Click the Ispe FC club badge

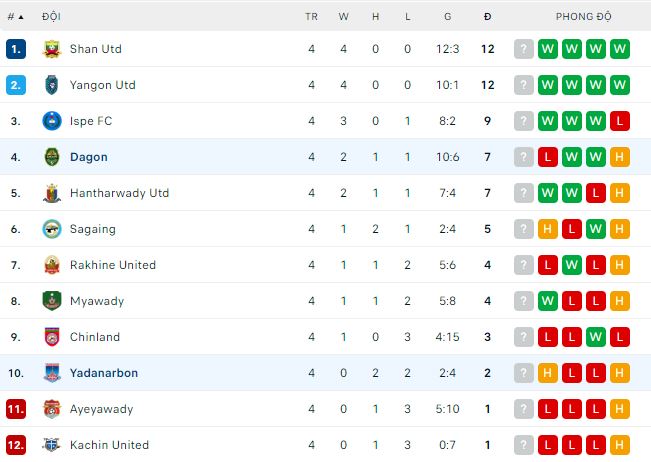(52, 121)
